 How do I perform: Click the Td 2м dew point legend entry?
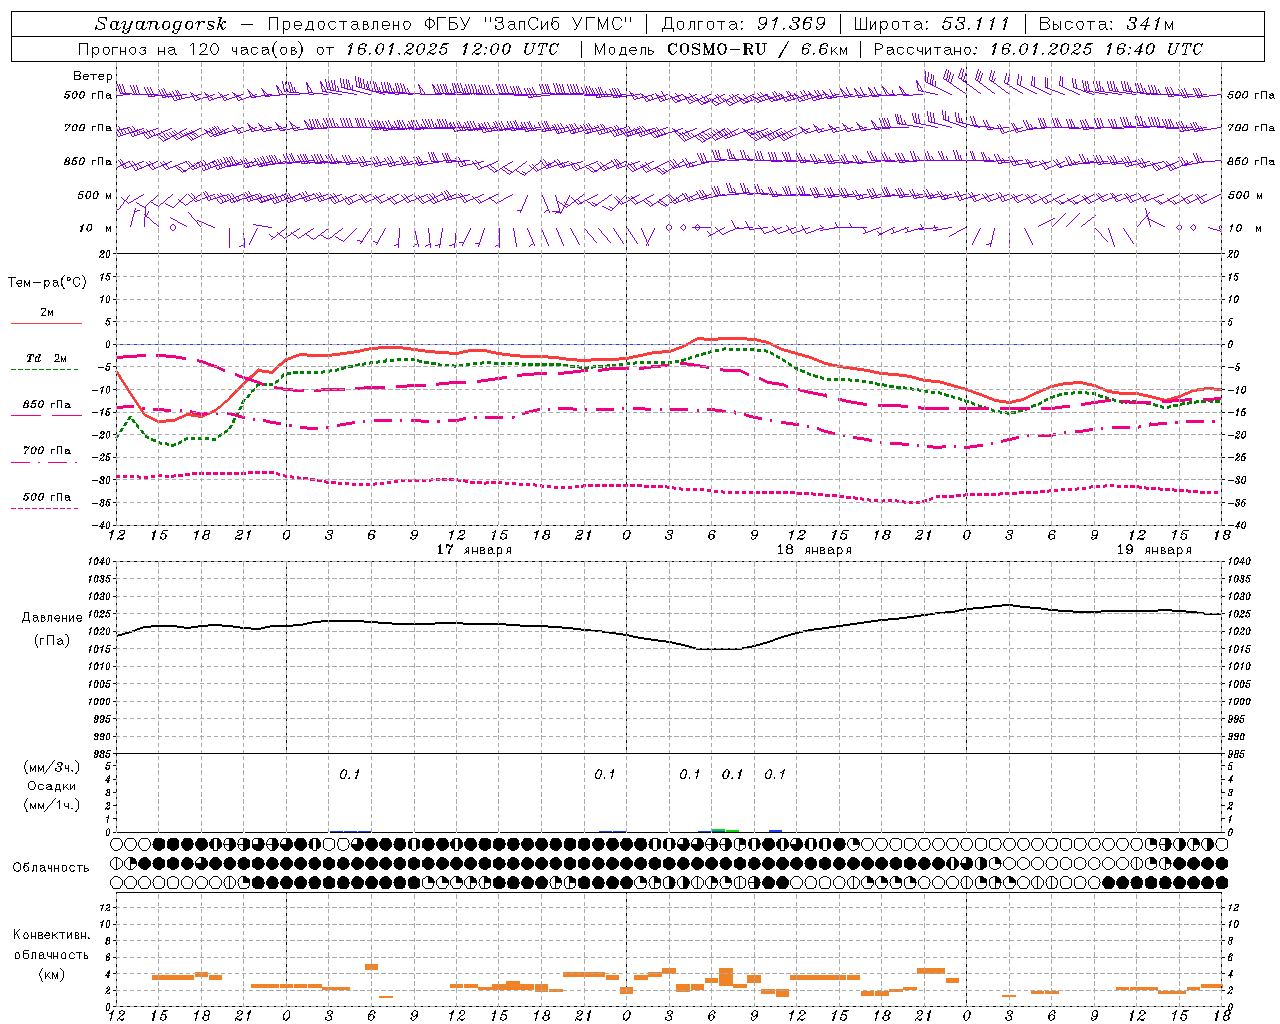(47, 358)
